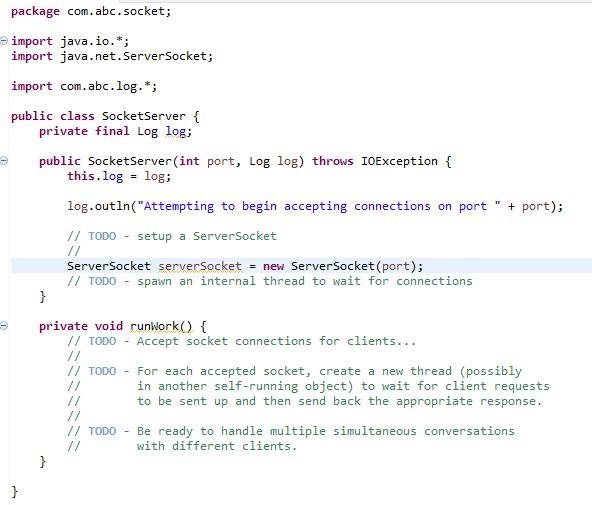Screen dimensions: 592x505
Task: Click the SocketServer class name declaration
Action: (x=143, y=116)
